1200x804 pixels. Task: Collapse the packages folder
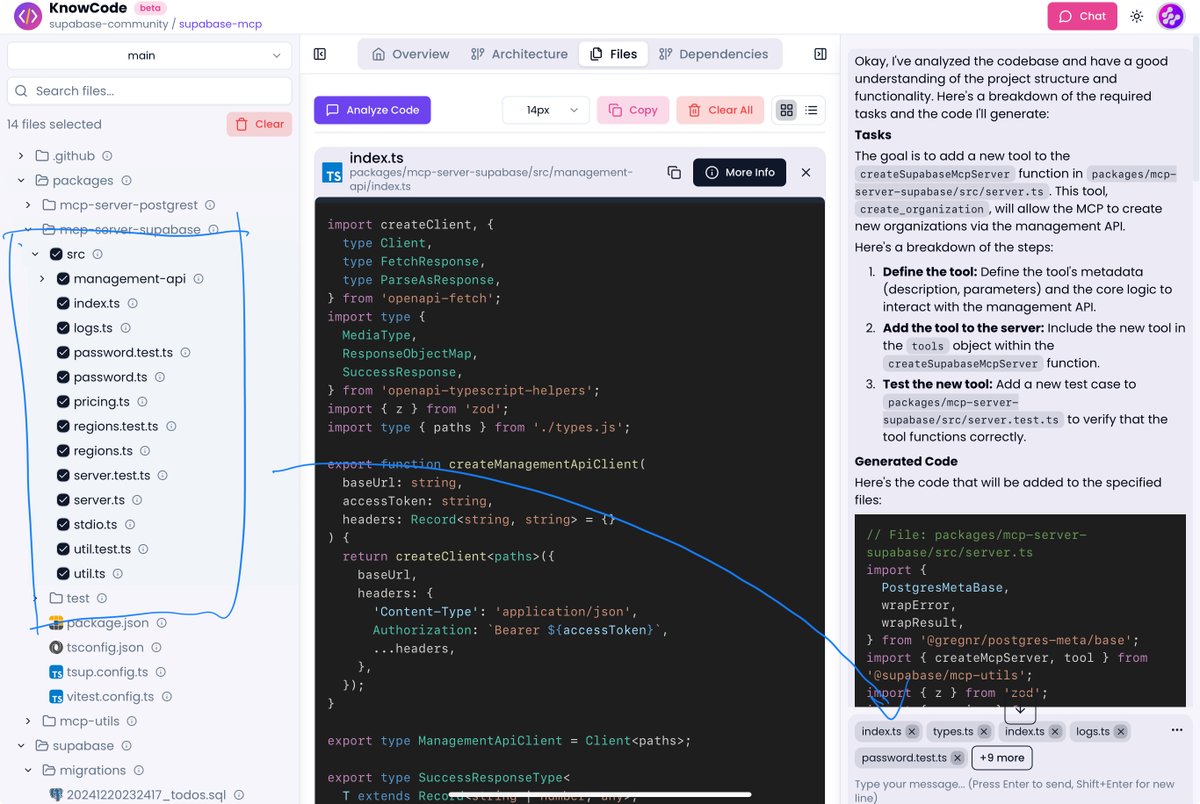pos(21,181)
